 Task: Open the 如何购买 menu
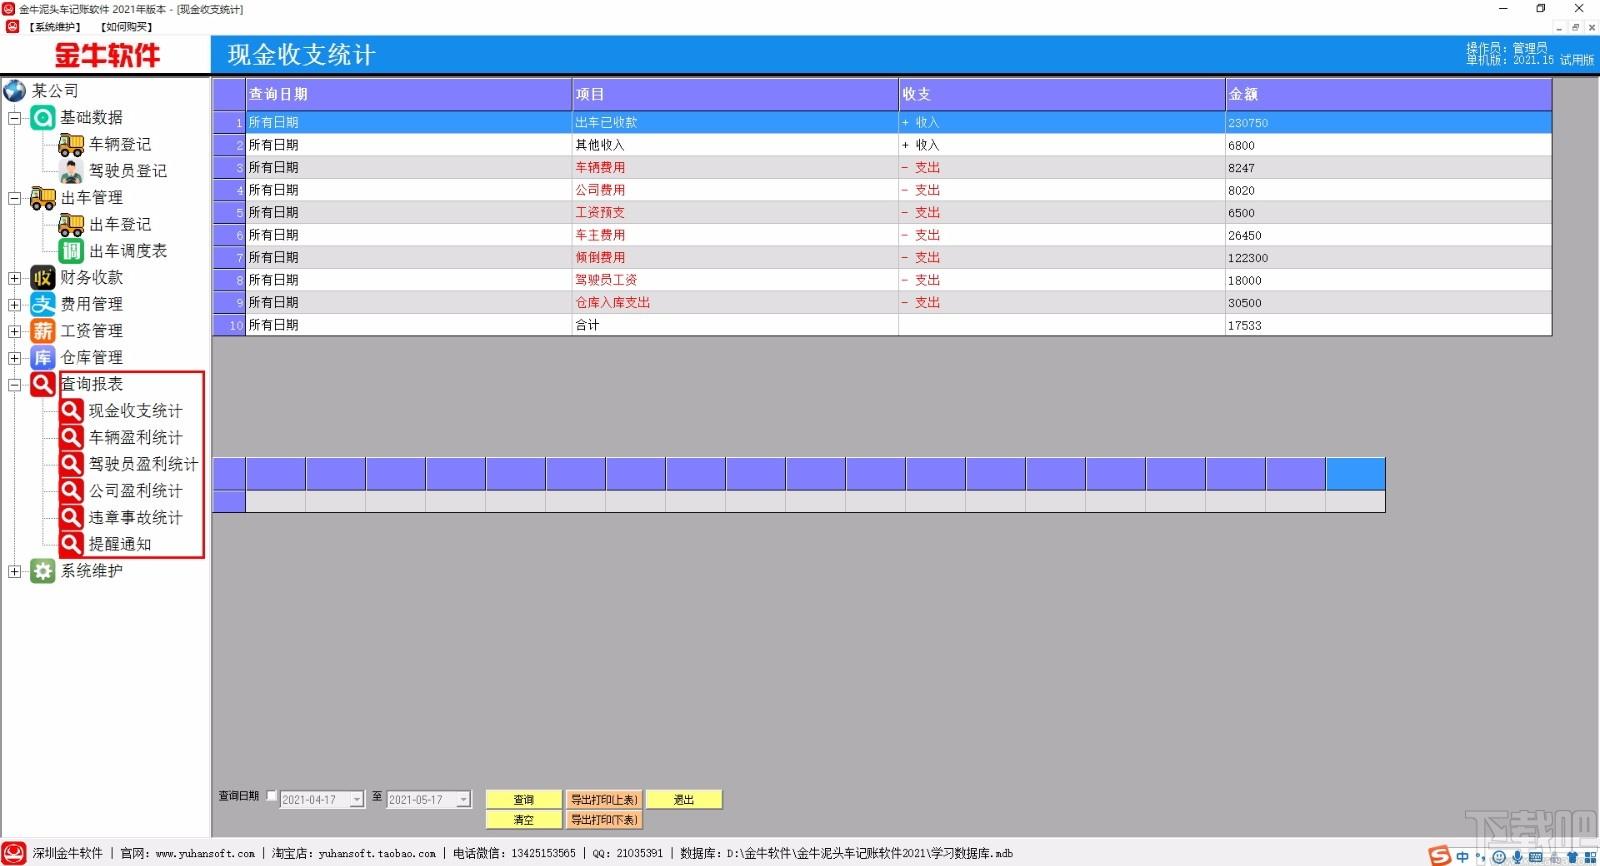point(126,27)
